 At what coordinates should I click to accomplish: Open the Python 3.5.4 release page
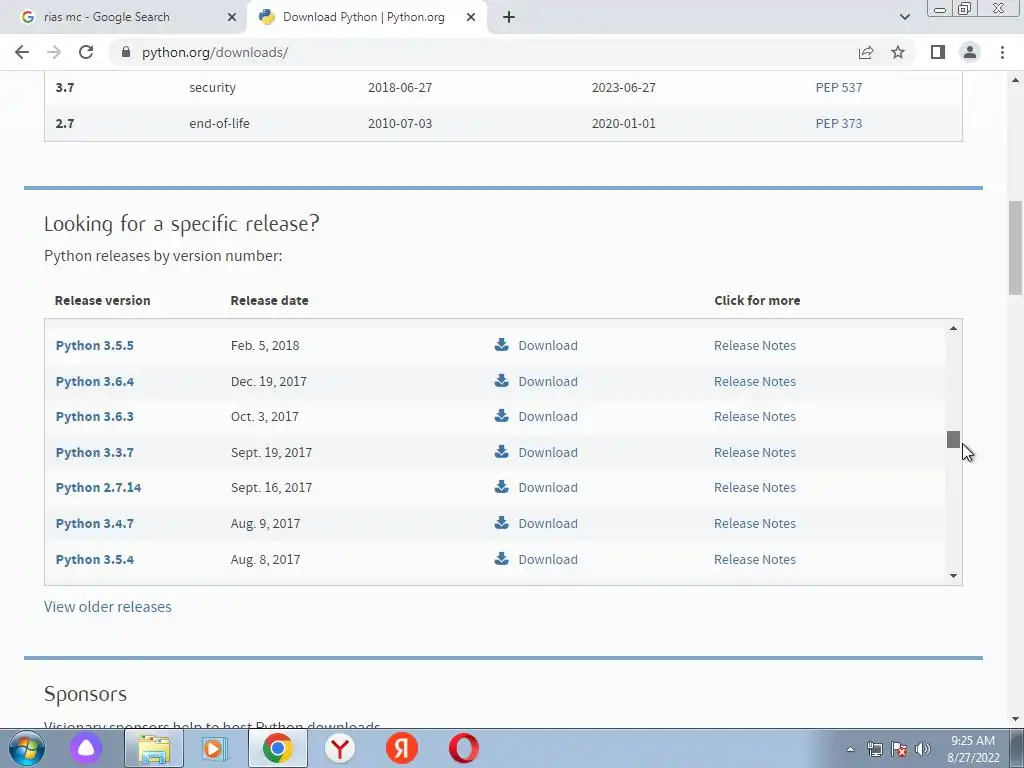[x=95, y=560]
